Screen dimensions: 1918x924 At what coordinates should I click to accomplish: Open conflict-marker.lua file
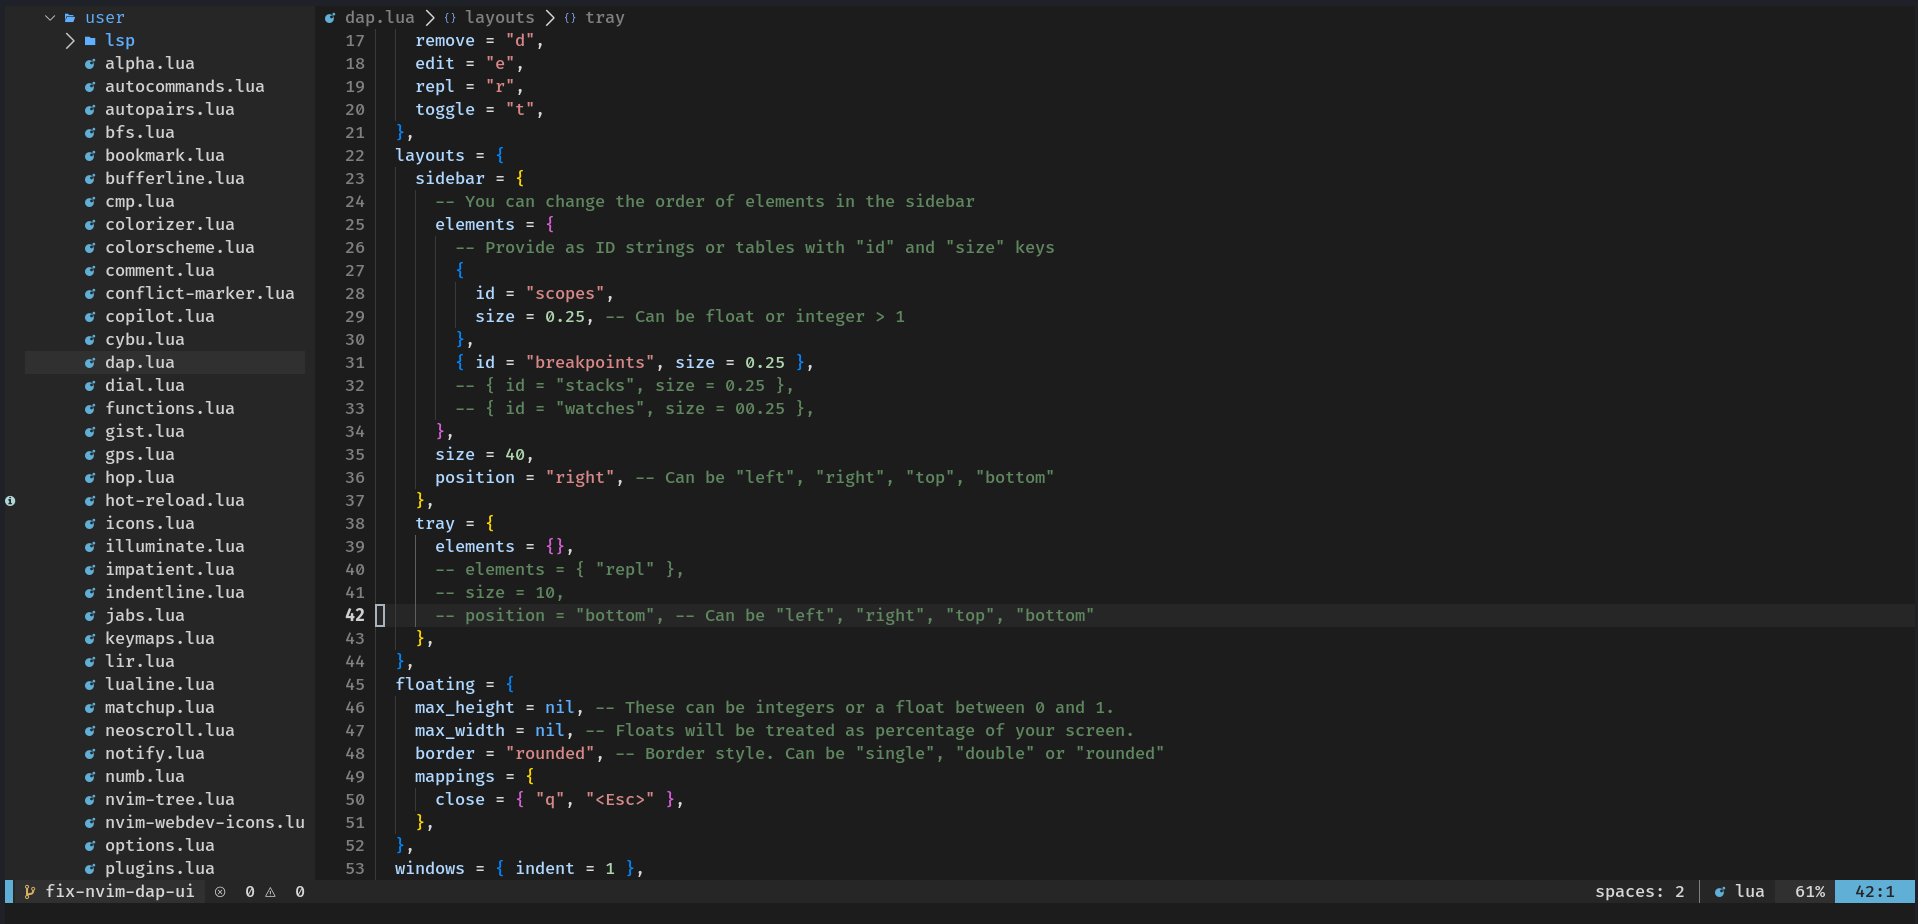coord(200,294)
